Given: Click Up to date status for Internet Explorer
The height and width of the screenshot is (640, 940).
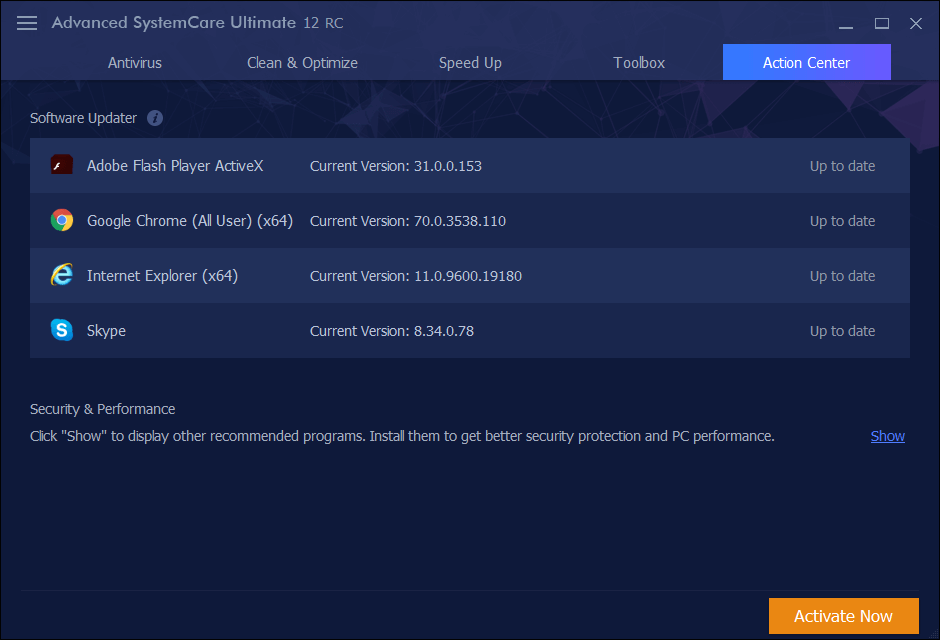Looking at the screenshot, I should tap(842, 276).
